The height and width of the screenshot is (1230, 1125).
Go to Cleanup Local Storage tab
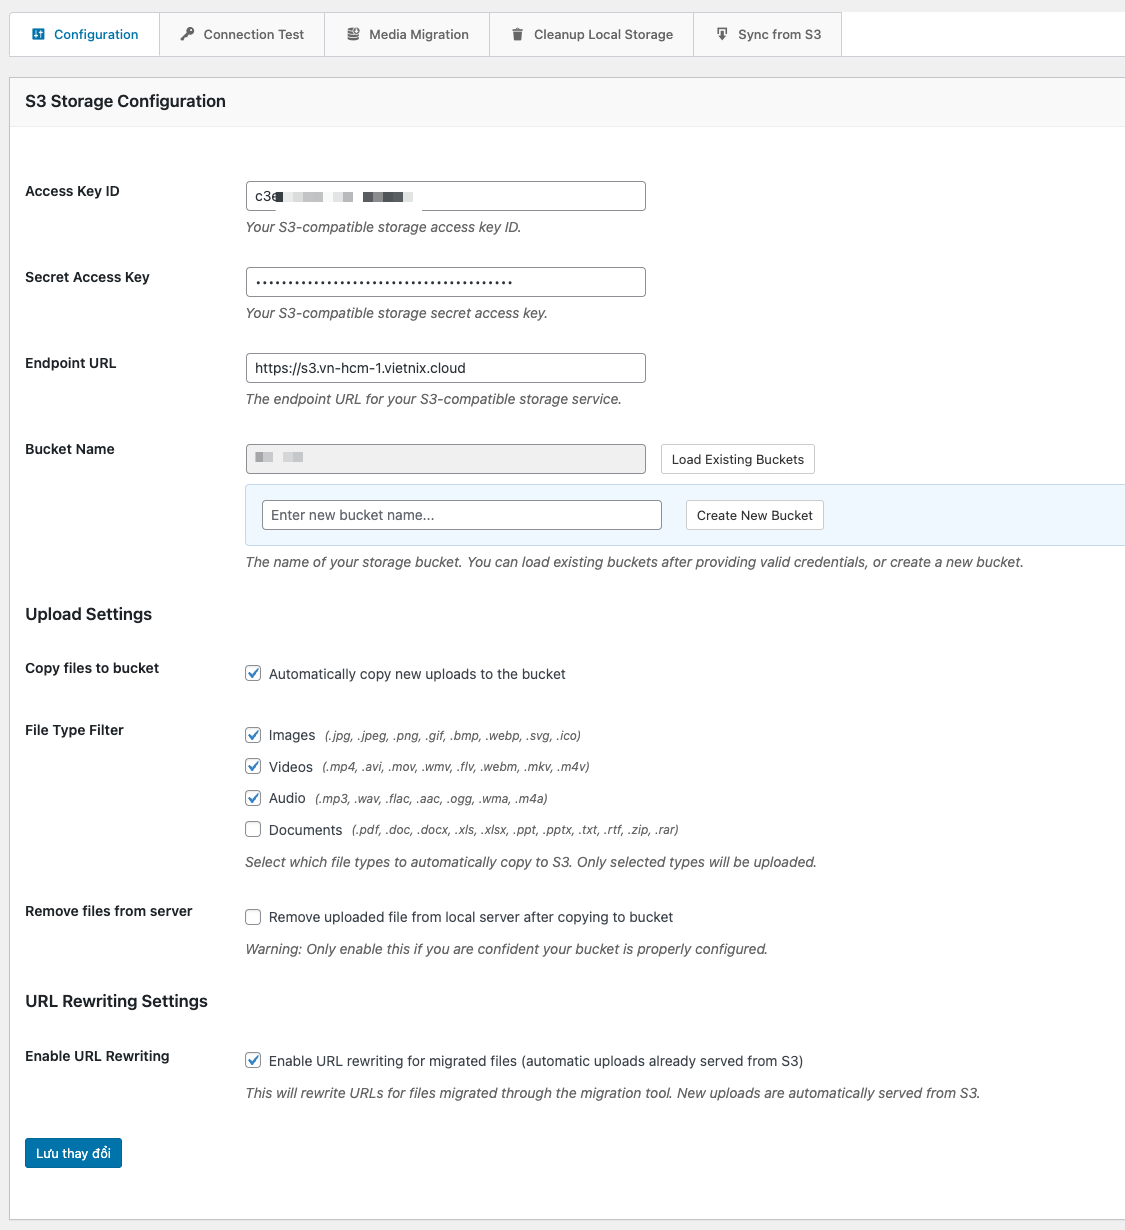(603, 34)
